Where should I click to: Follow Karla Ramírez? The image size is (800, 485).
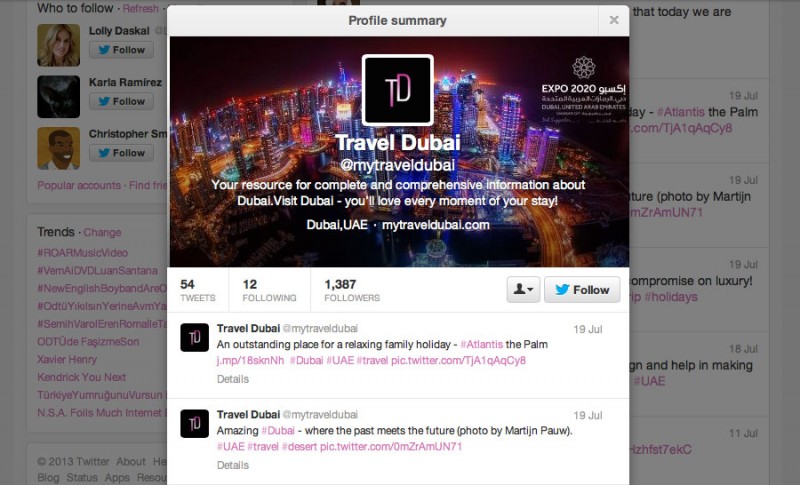(121, 101)
